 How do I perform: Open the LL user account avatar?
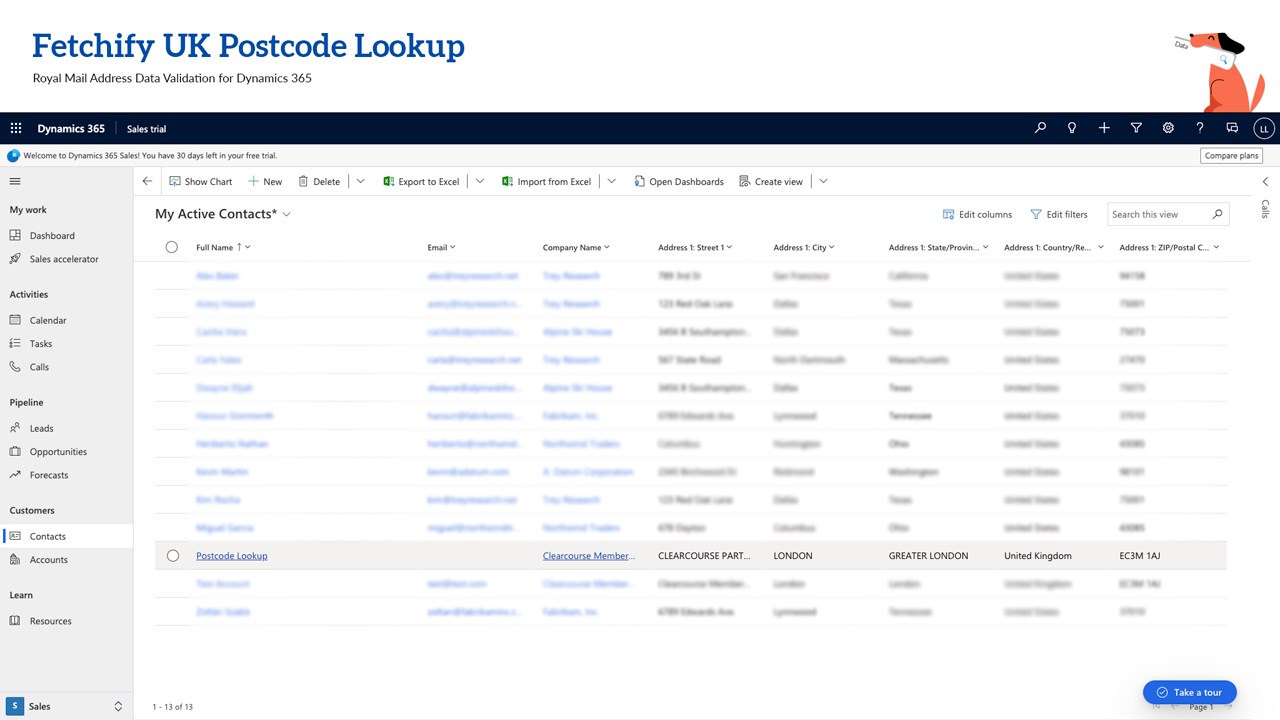pos(1264,128)
